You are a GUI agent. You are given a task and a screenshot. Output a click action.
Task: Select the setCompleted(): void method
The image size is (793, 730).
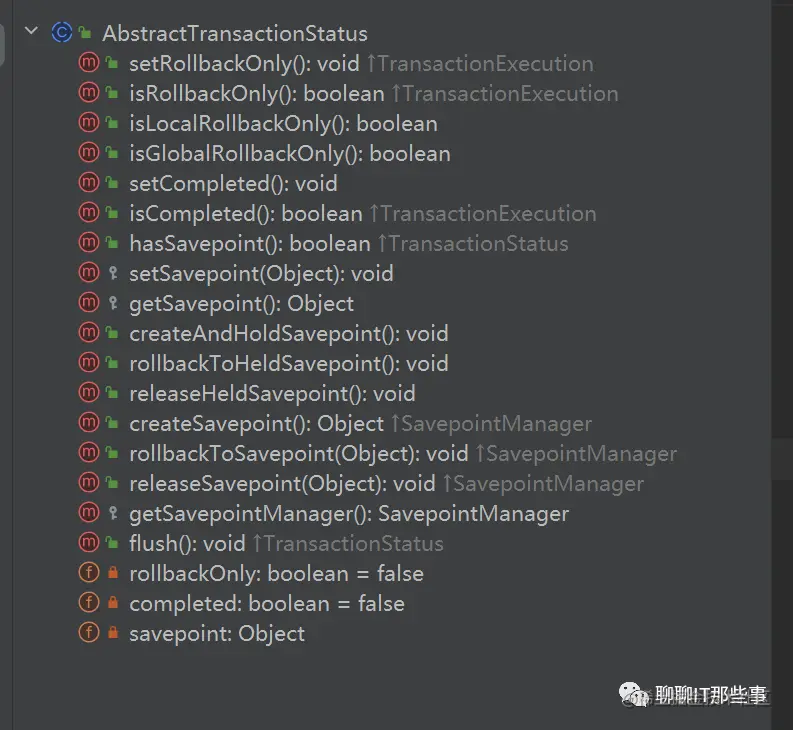click(x=233, y=184)
